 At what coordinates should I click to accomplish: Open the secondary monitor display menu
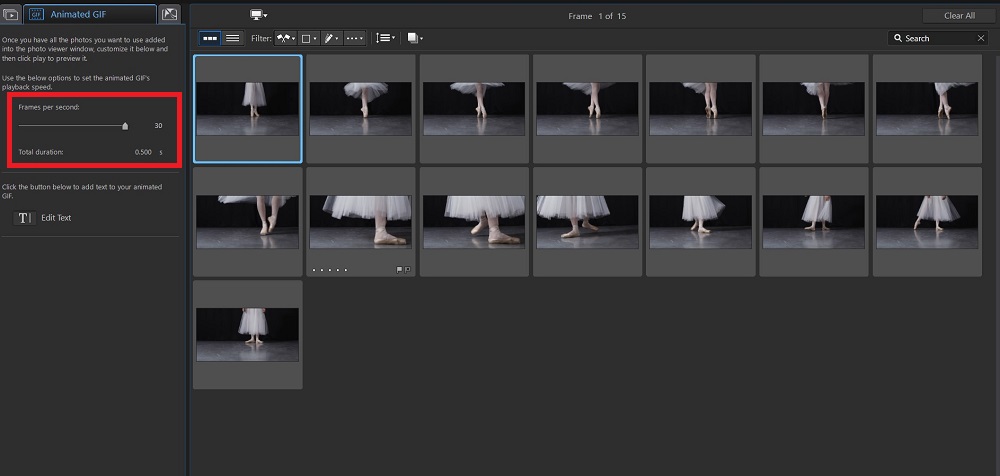coord(258,15)
